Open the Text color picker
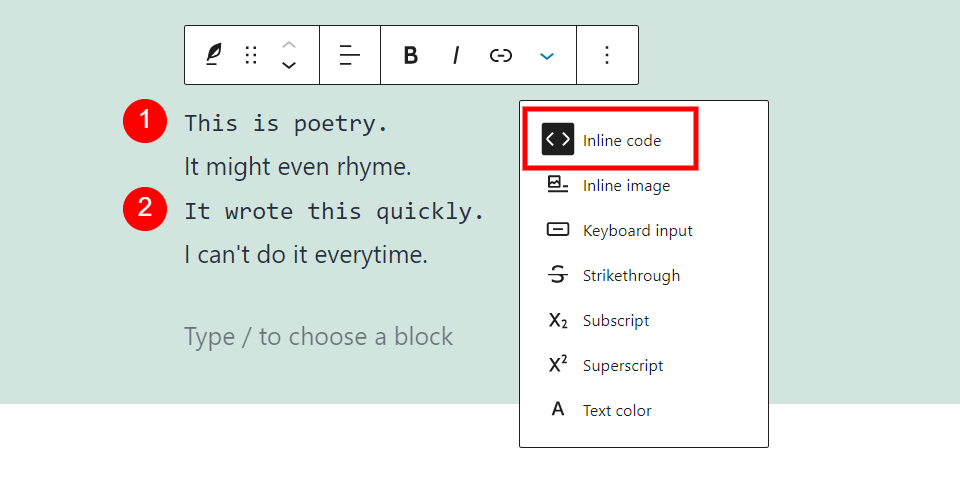The height and width of the screenshot is (479, 960). tap(617, 411)
